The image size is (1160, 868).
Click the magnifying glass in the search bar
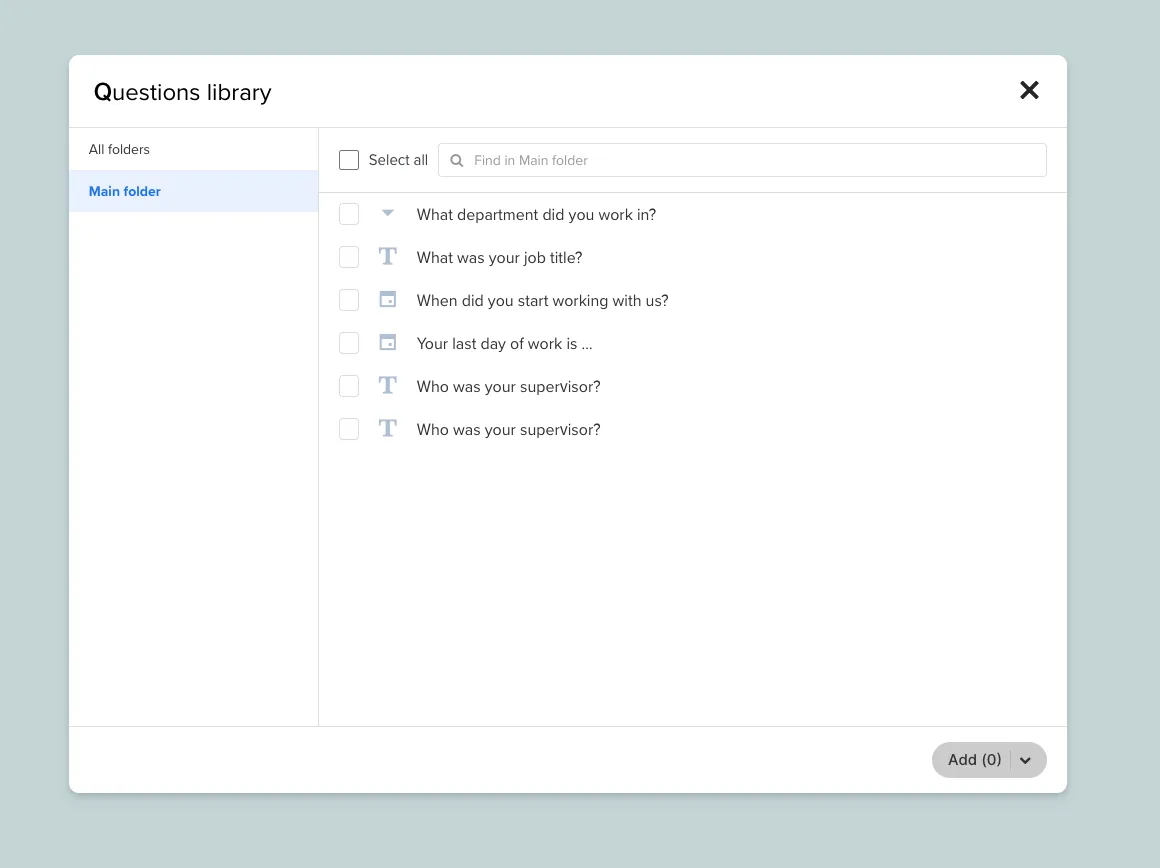456,160
